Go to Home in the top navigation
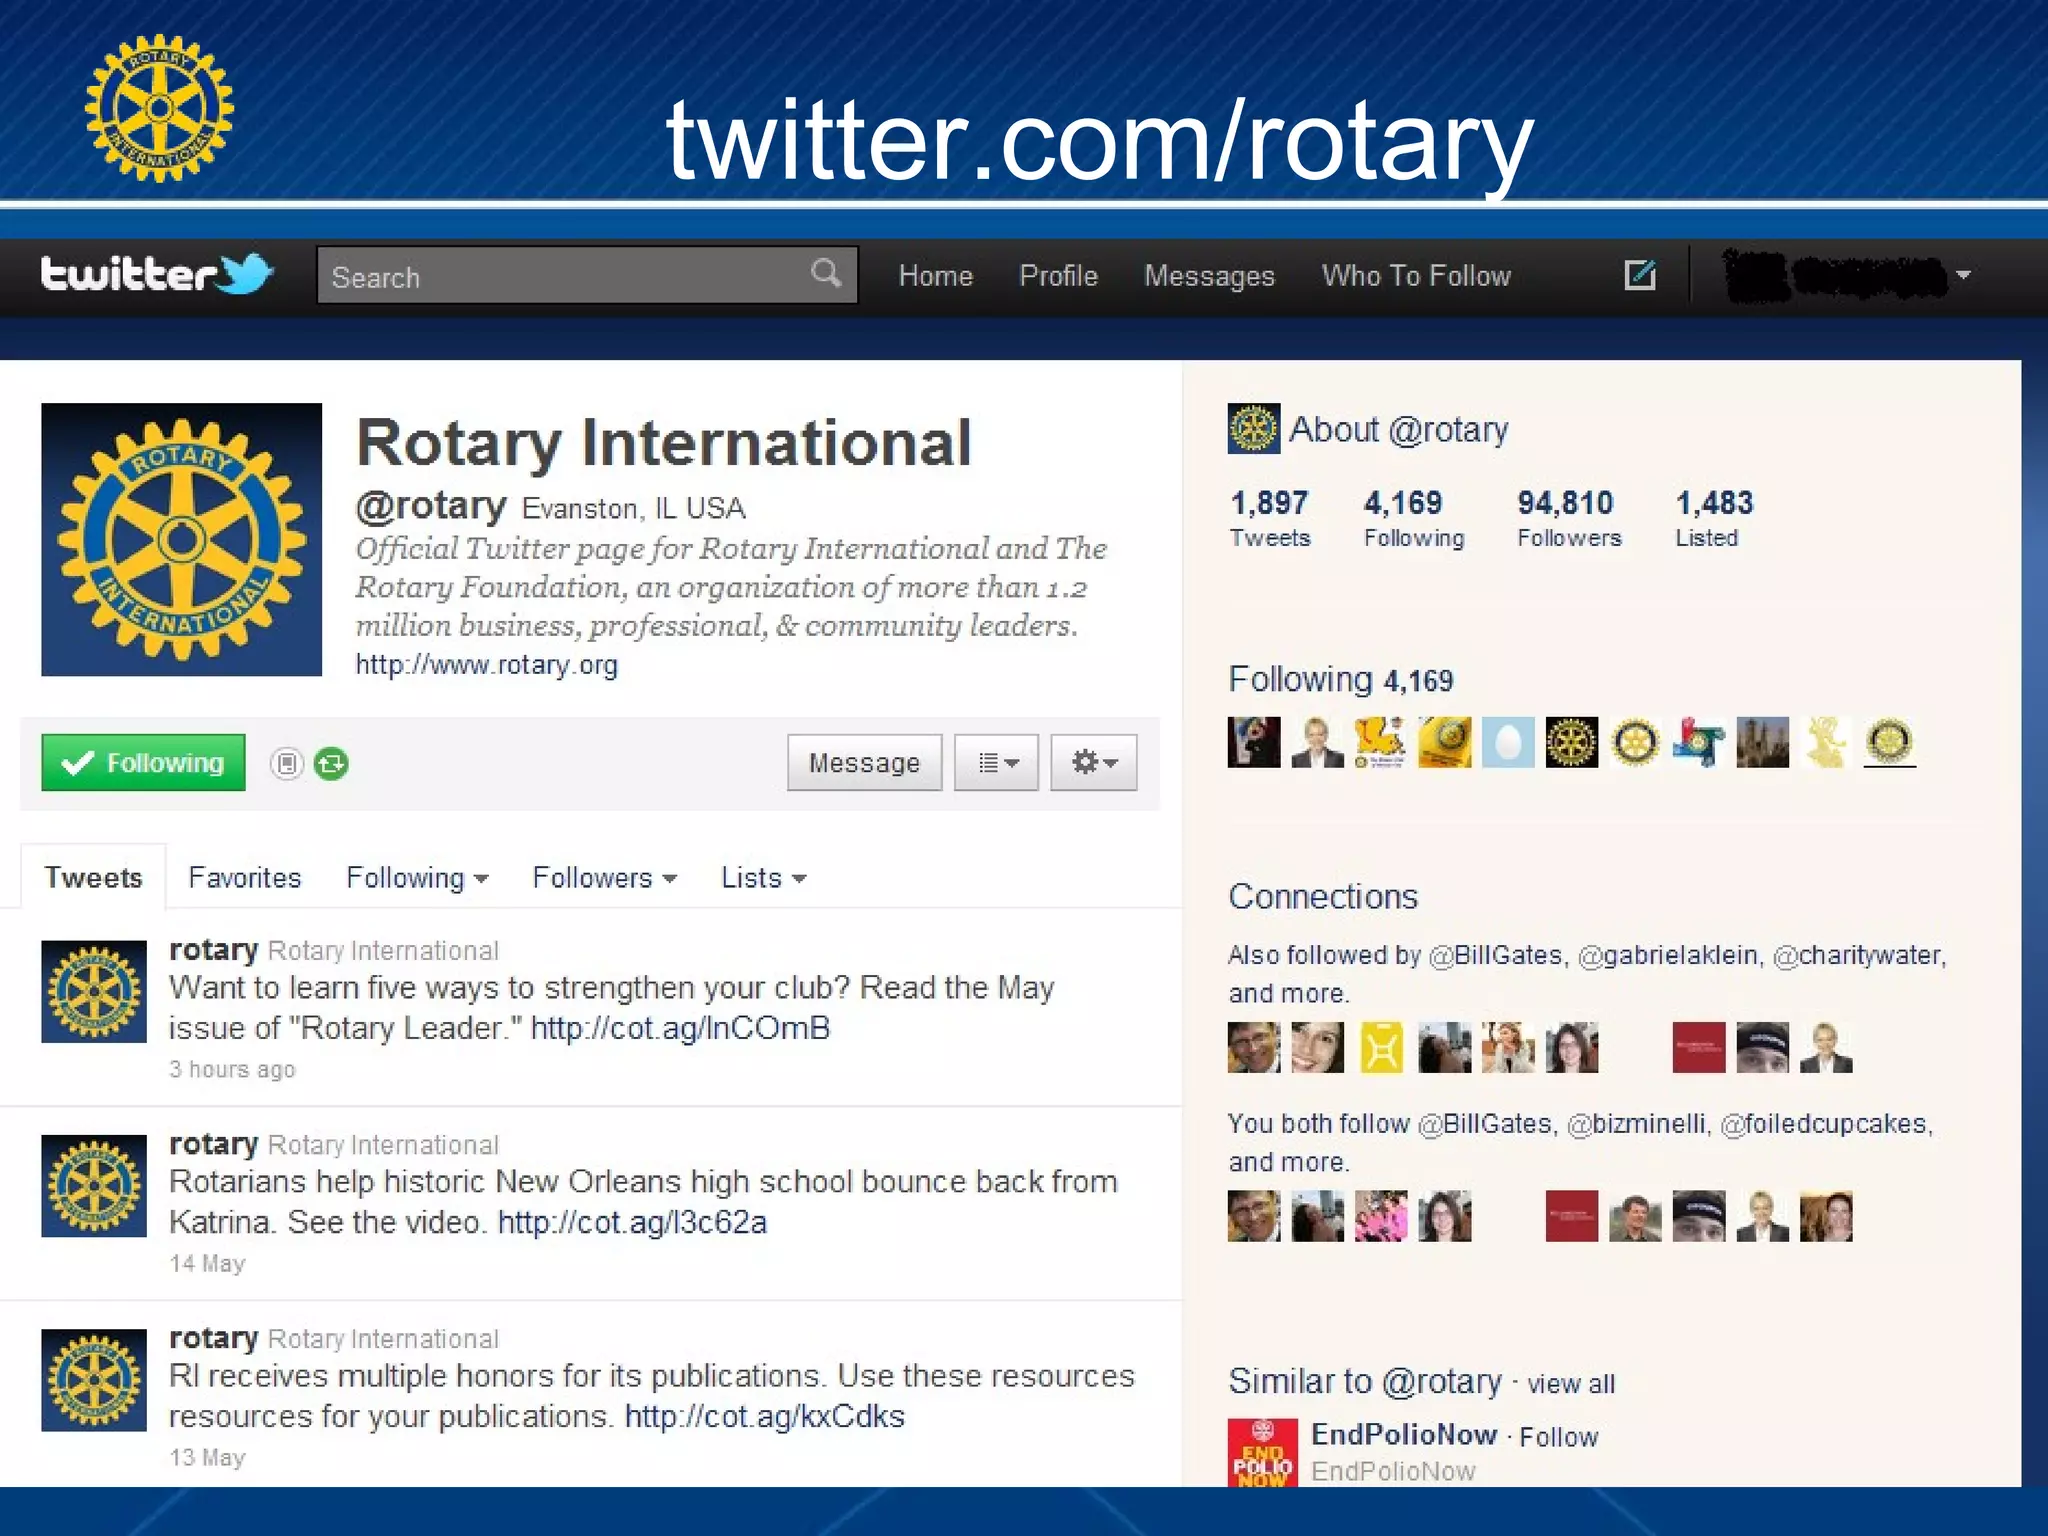Viewport: 2048px width, 1536px height. (936, 276)
